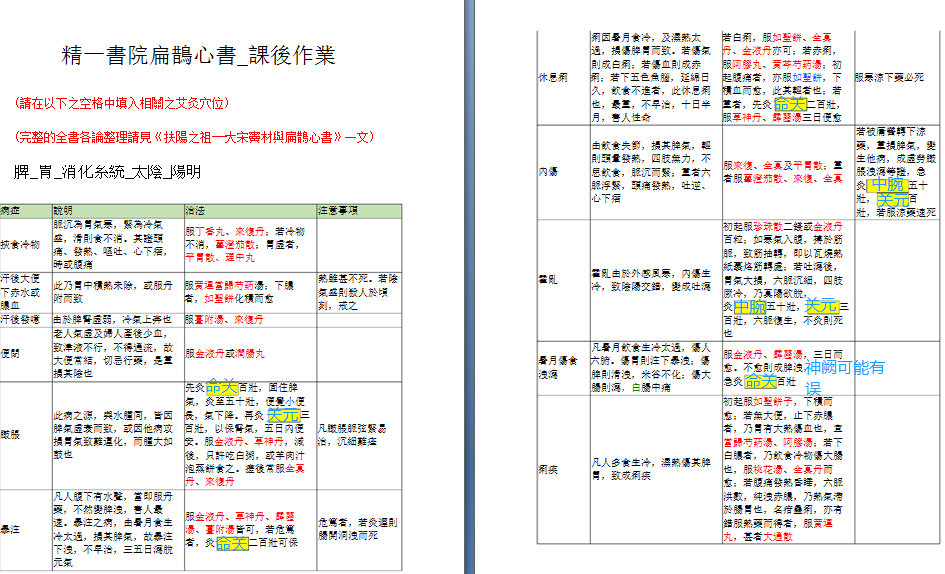The height and width of the screenshot is (574, 945).
Task: Click the red remedy name 阿膠丸
Action: [749, 64]
